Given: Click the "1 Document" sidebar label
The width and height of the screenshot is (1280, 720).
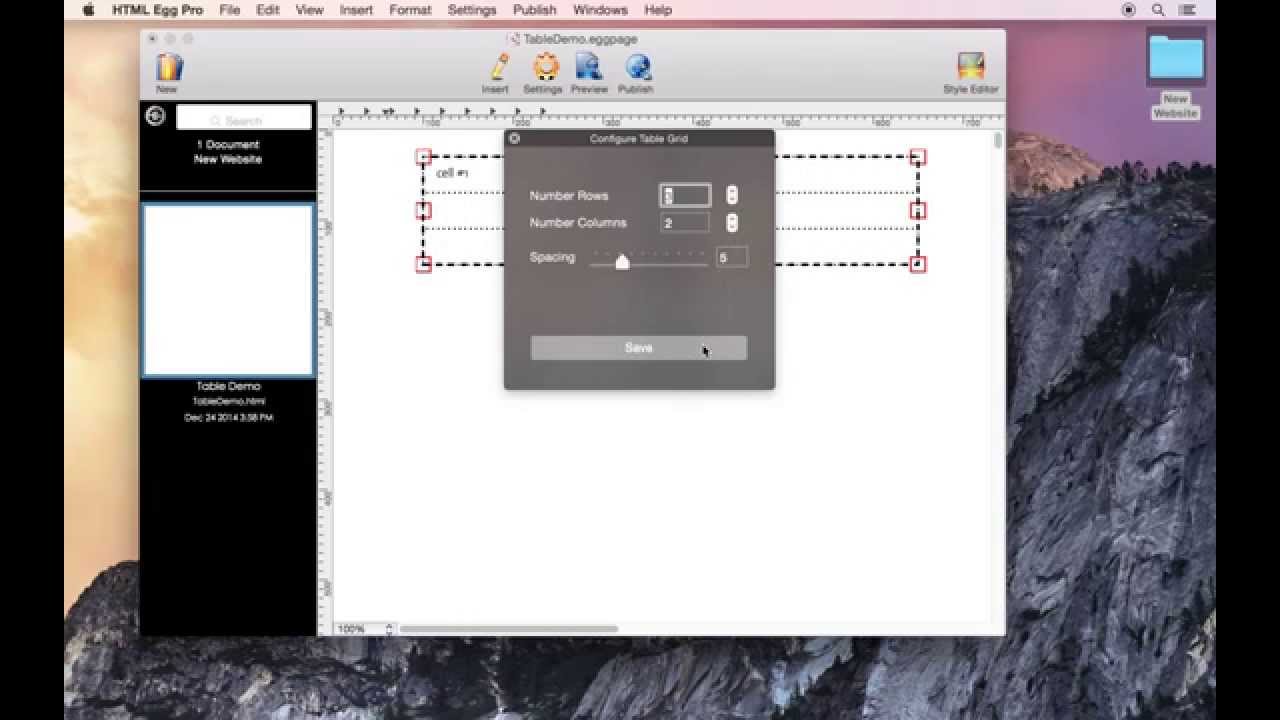Looking at the screenshot, I should (228, 145).
